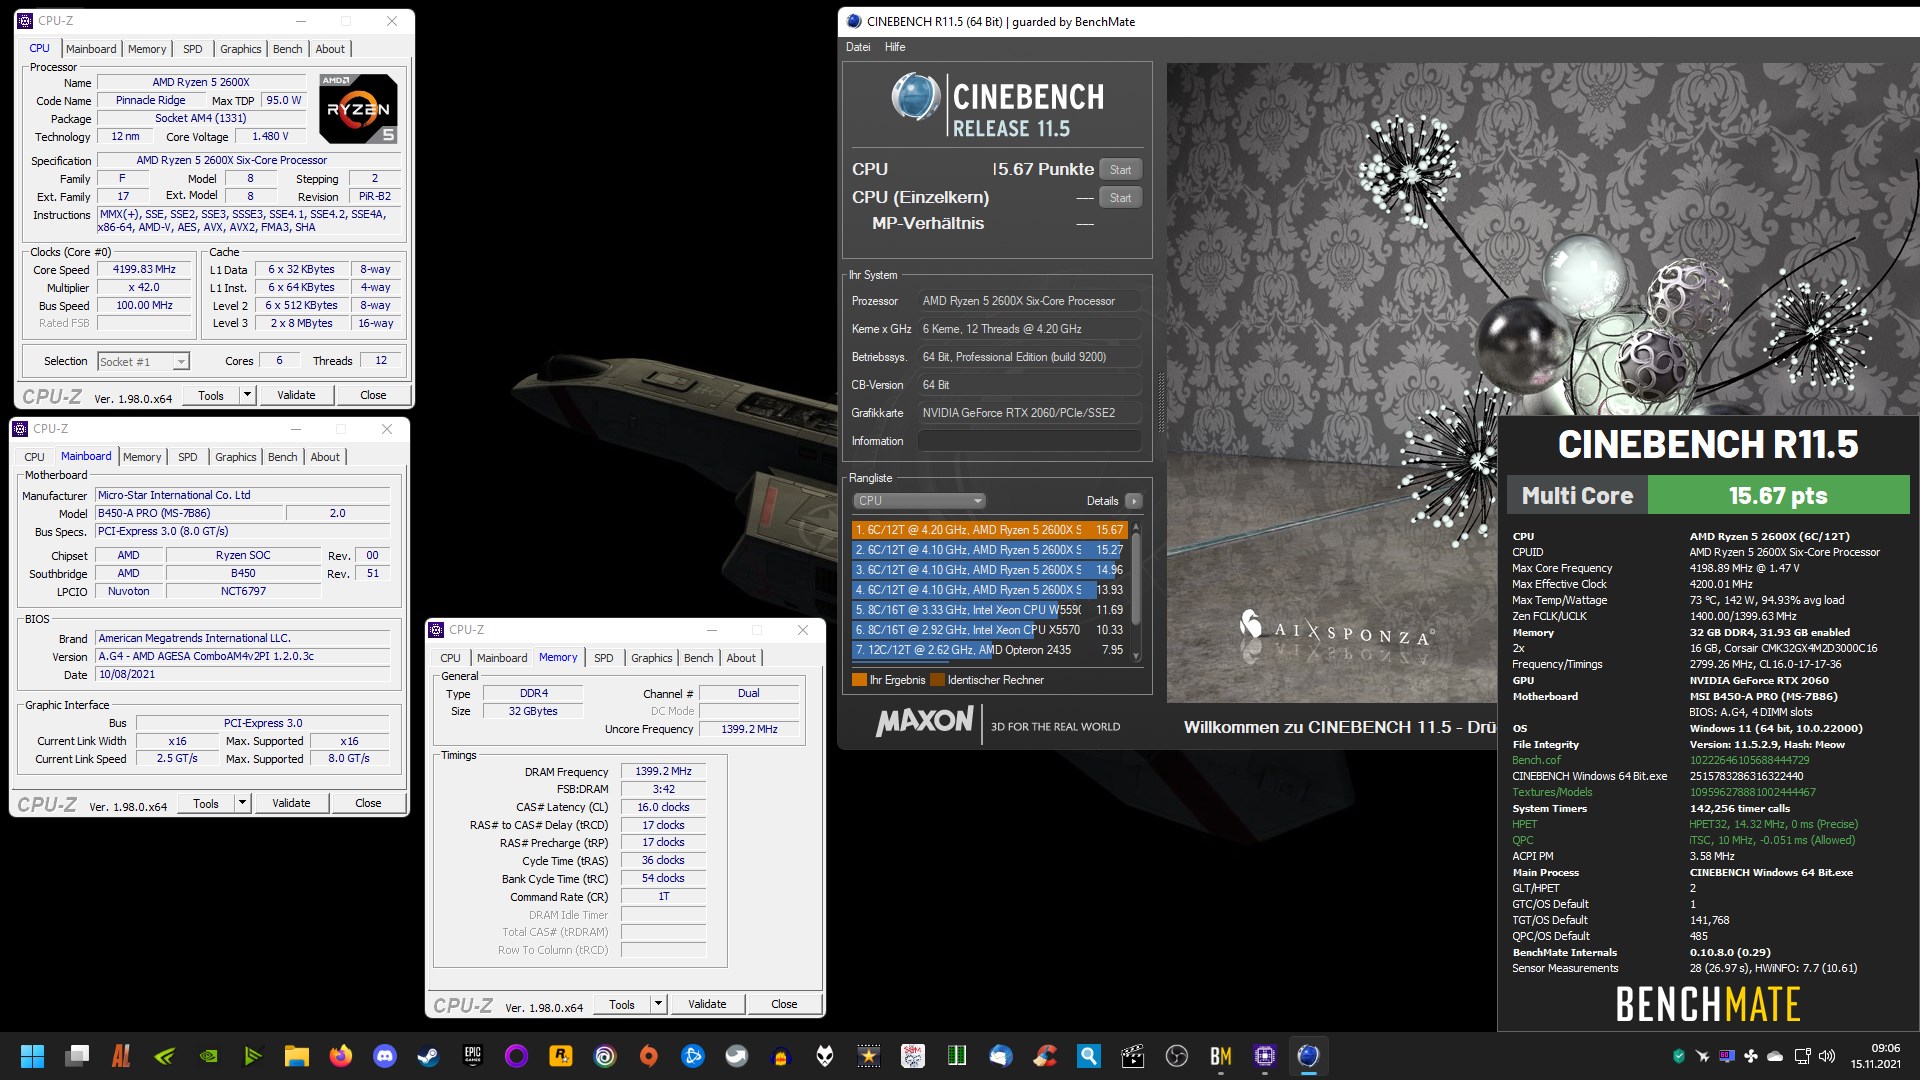Open Task View from the taskbar
The image size is (1920, 1080).
pyautogui.click(x=77, y=1056)
